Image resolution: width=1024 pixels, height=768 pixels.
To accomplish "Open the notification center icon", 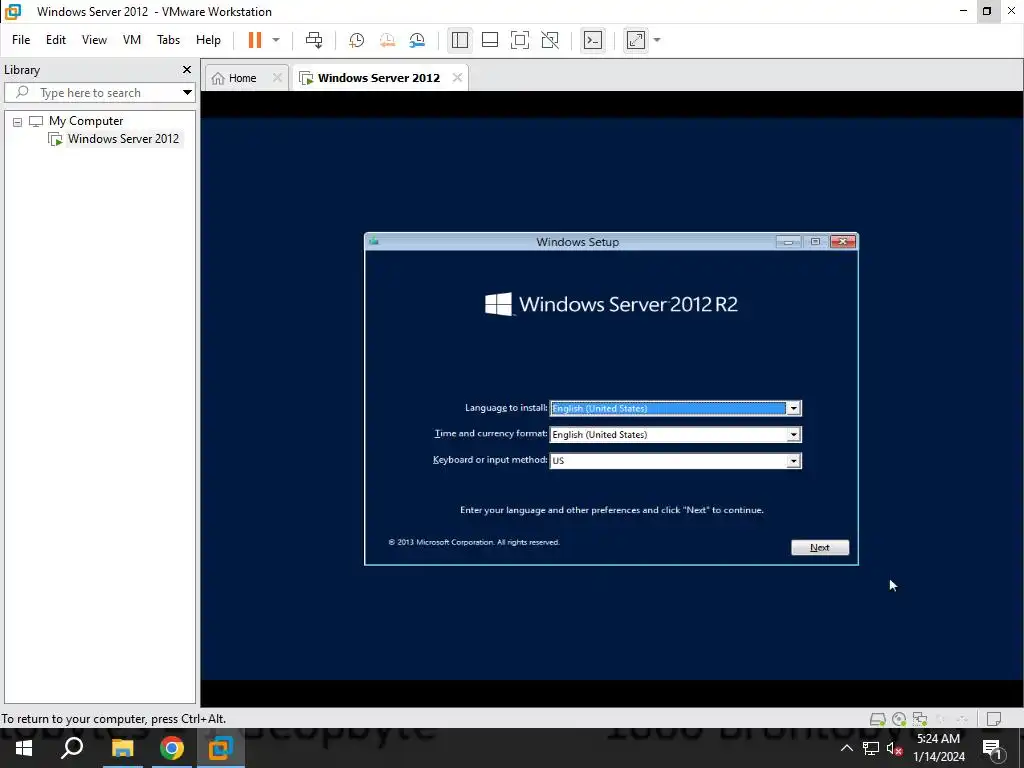I will click(x=993, y=748).
